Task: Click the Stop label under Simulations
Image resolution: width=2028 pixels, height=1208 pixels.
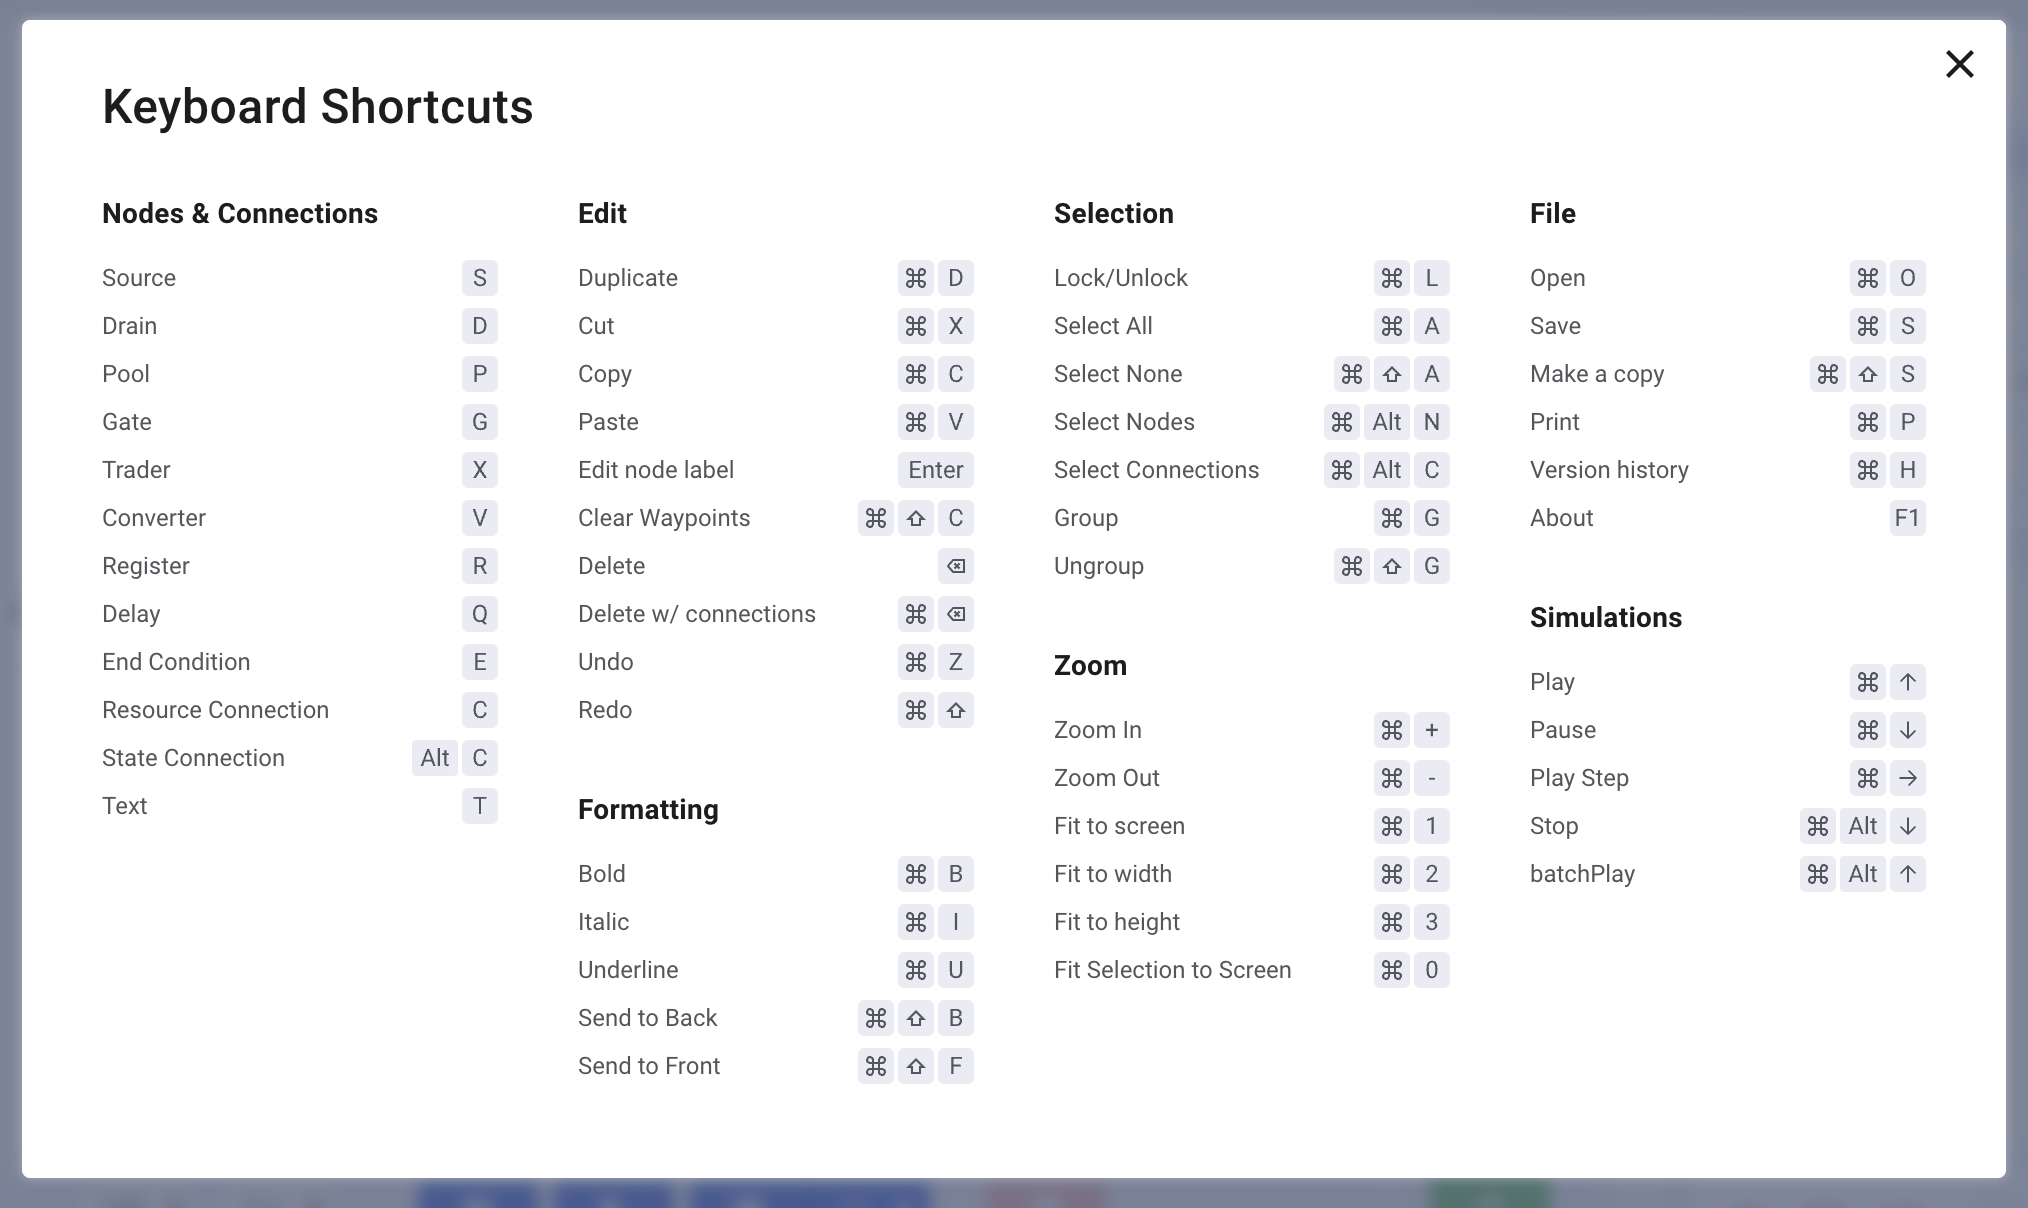Action: (1554, 826)
